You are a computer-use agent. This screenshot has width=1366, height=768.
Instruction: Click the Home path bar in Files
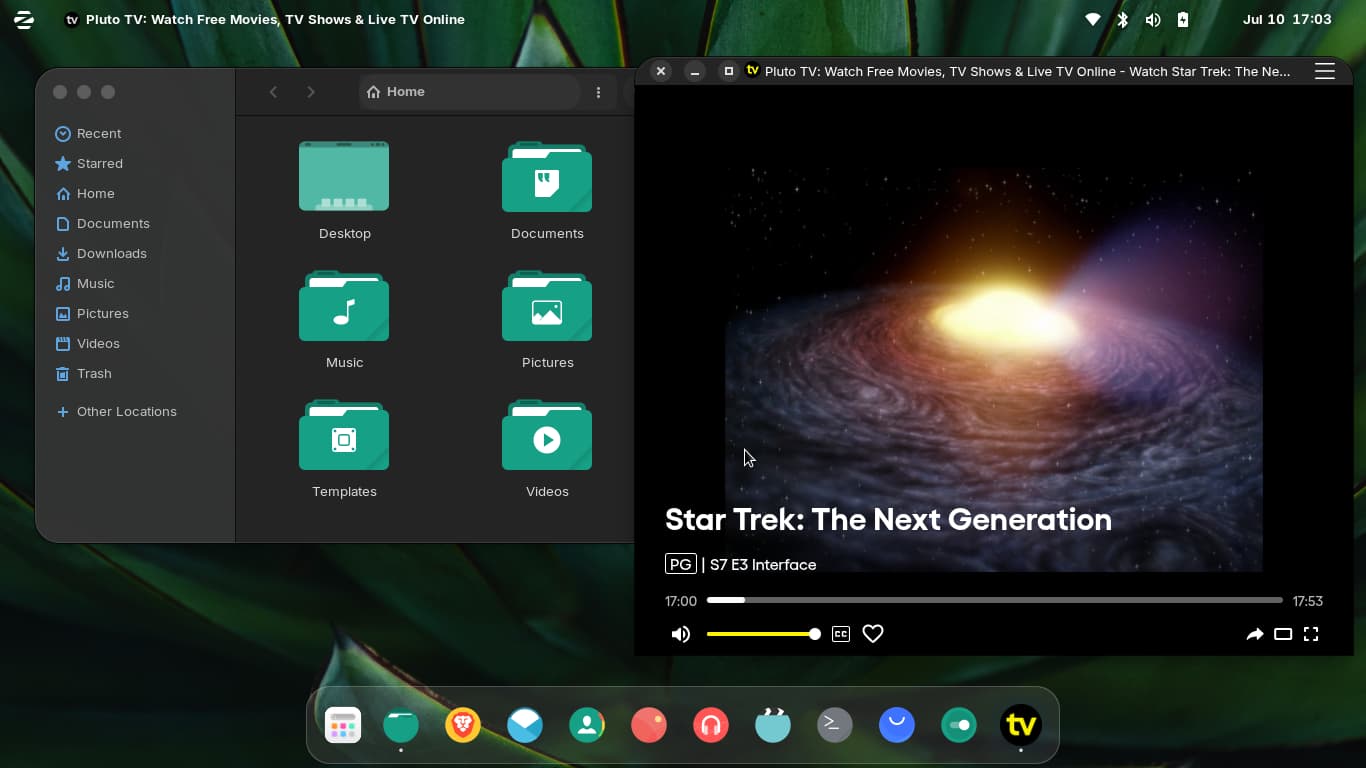point(470,92)
